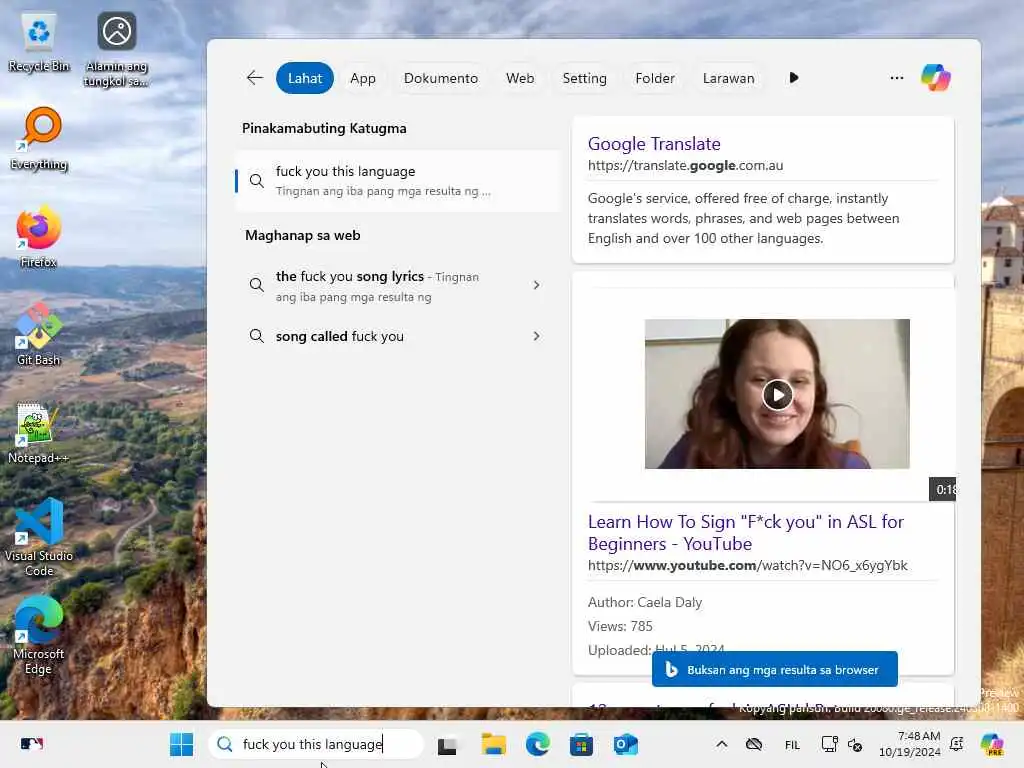Show hidden system tray icons
Image resolution: width=1024 pixels, height=768 pixels.
[722, 744]
